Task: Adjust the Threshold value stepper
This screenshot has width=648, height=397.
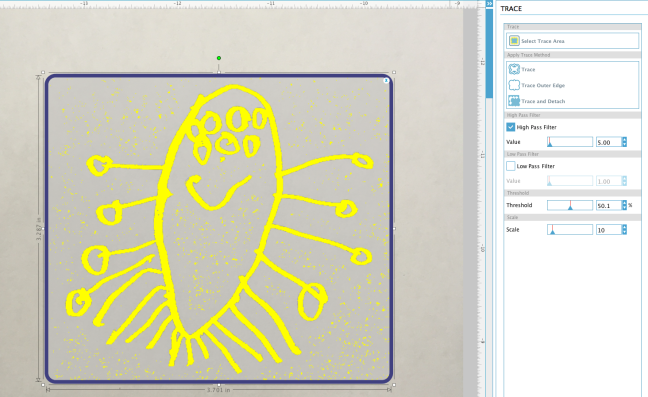Action: click(x=624, y=205)
